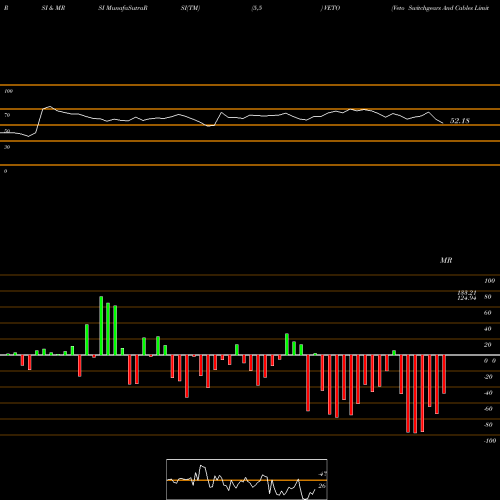Click the last red bar at right end
The height and width of the screenshot is (500, 500).
(x=444, y=374)
